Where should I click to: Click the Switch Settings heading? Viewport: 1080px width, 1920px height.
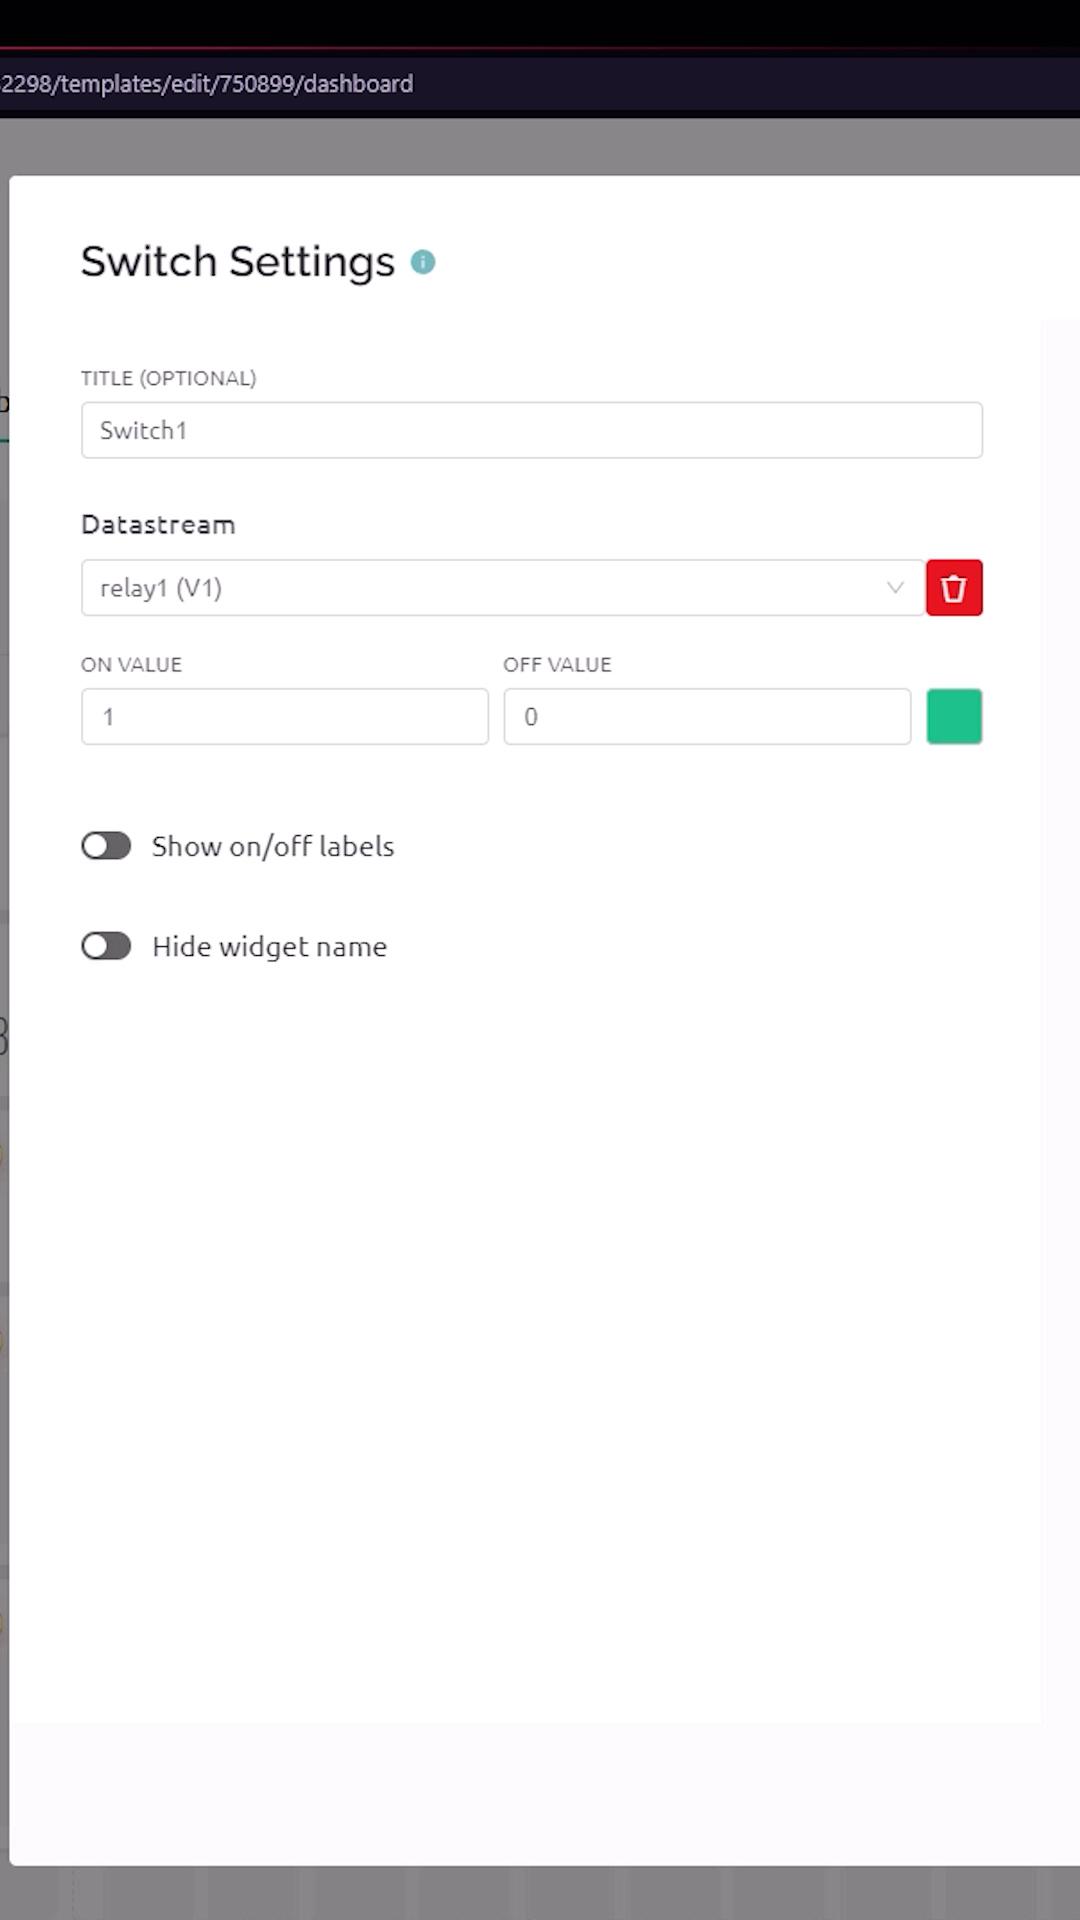[238, 262]
